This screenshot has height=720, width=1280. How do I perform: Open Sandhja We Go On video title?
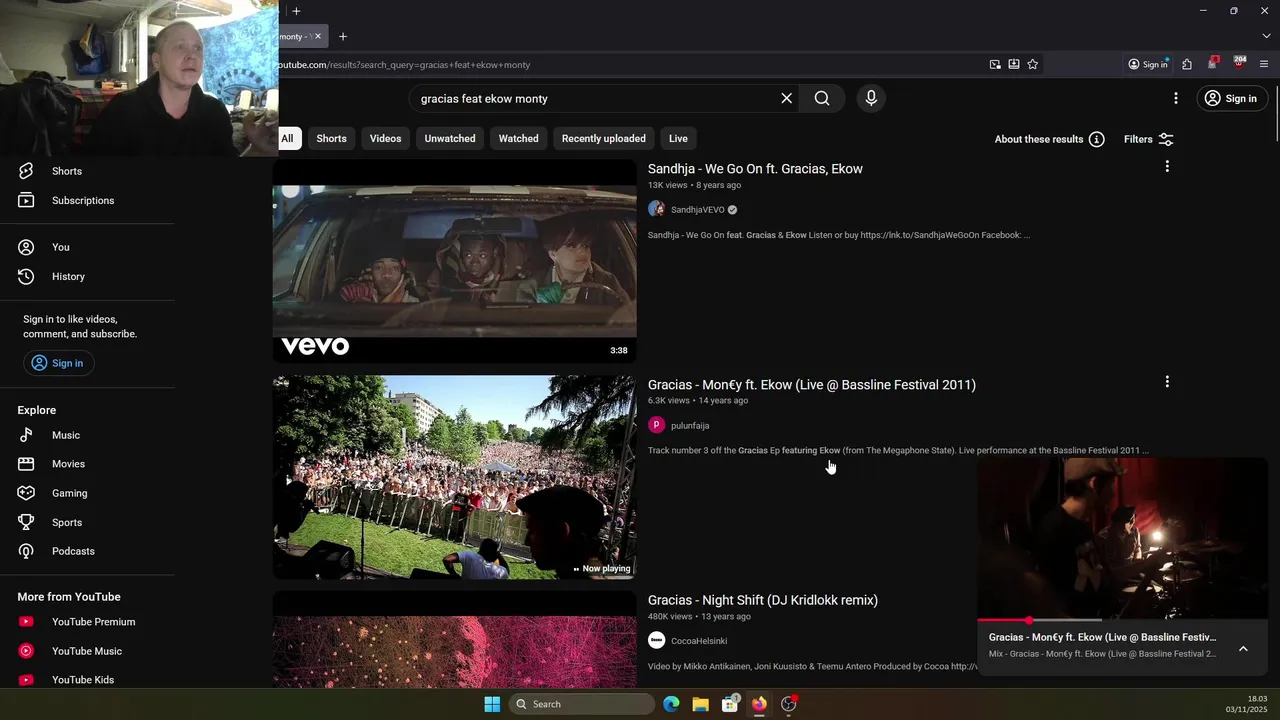click(755, 169)
